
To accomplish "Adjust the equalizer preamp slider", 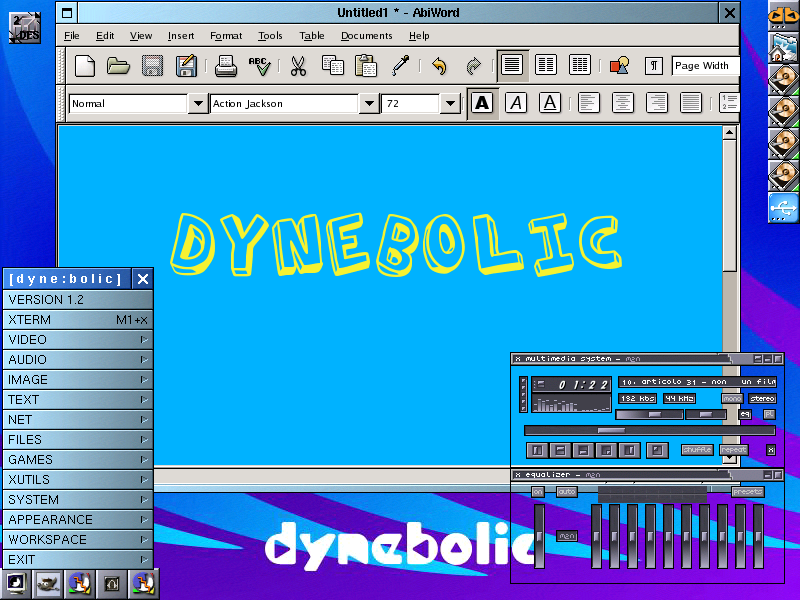I will [539, 536].
